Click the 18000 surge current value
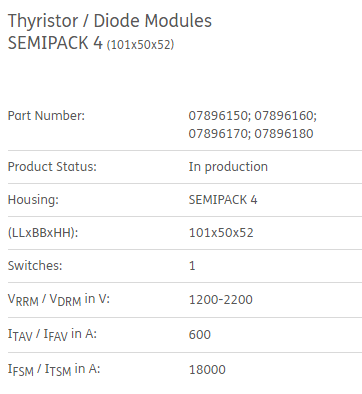The image size is (362, 394). click(x=207, y=370)
